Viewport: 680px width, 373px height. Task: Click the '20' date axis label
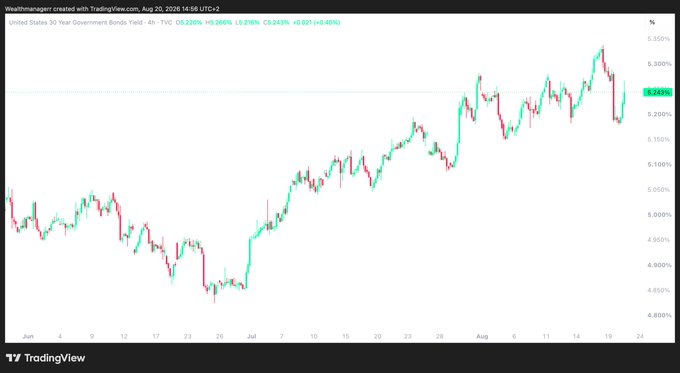[377, 336]
